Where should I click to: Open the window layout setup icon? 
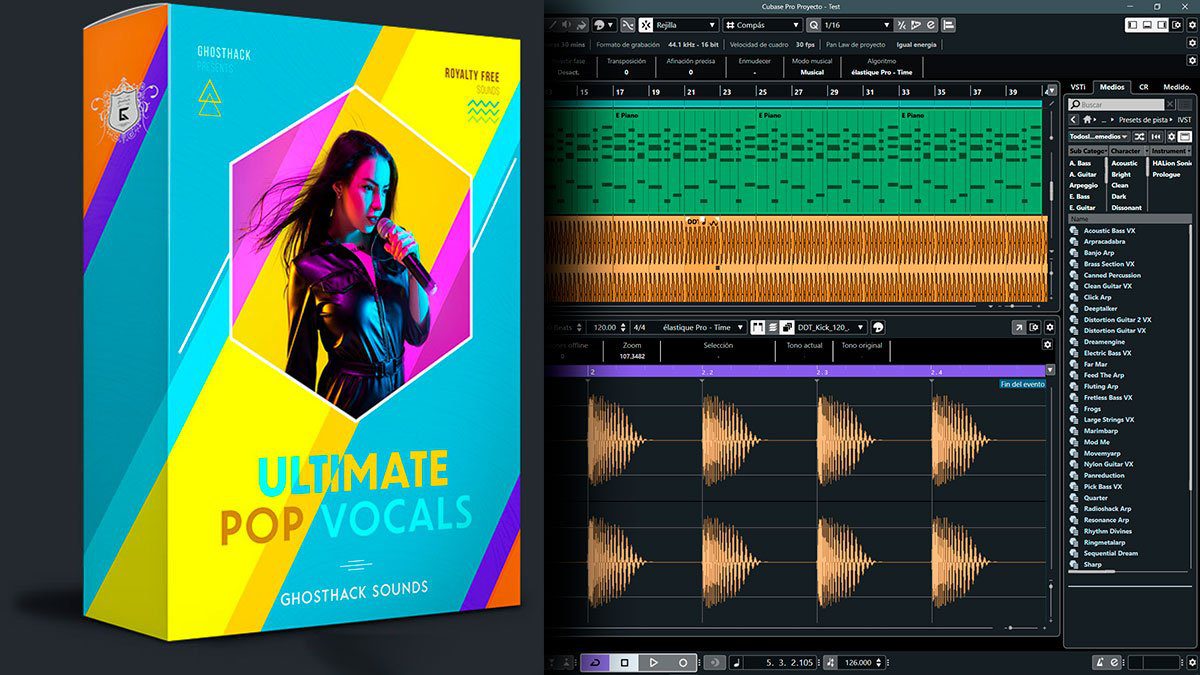(x=1175, y=25)
